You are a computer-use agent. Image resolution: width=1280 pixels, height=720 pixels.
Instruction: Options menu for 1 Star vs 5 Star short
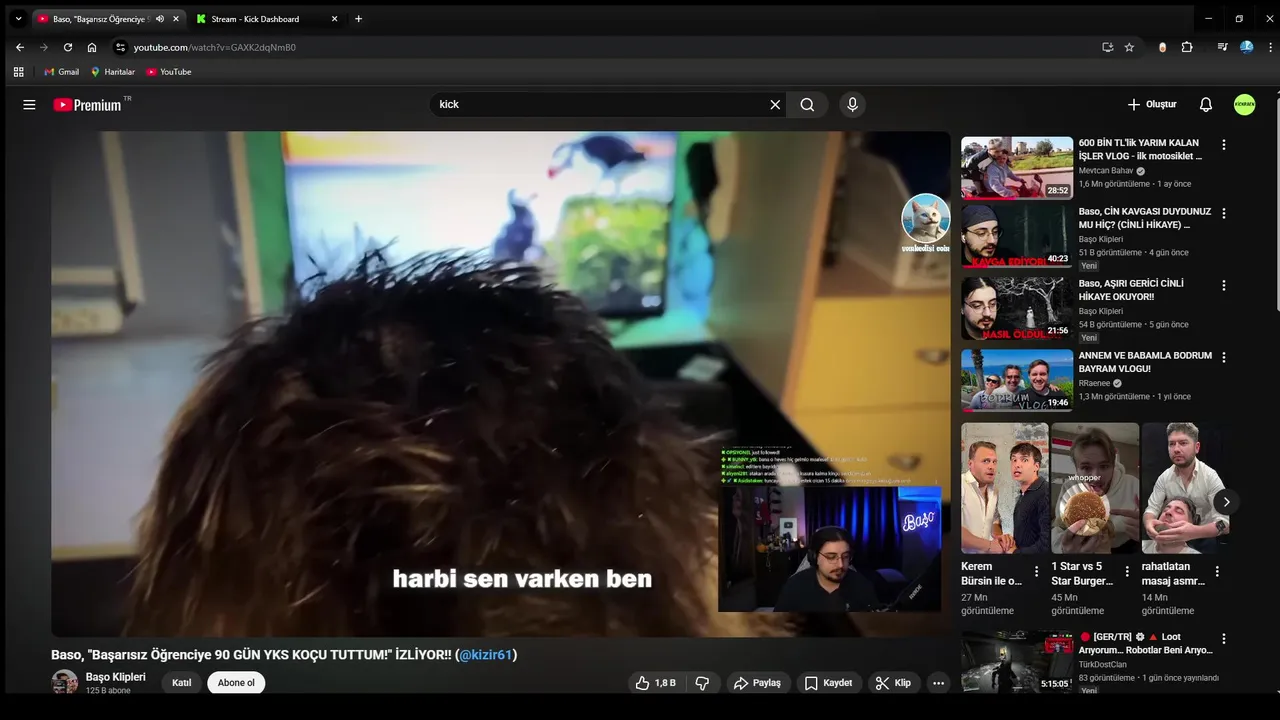1126,573
